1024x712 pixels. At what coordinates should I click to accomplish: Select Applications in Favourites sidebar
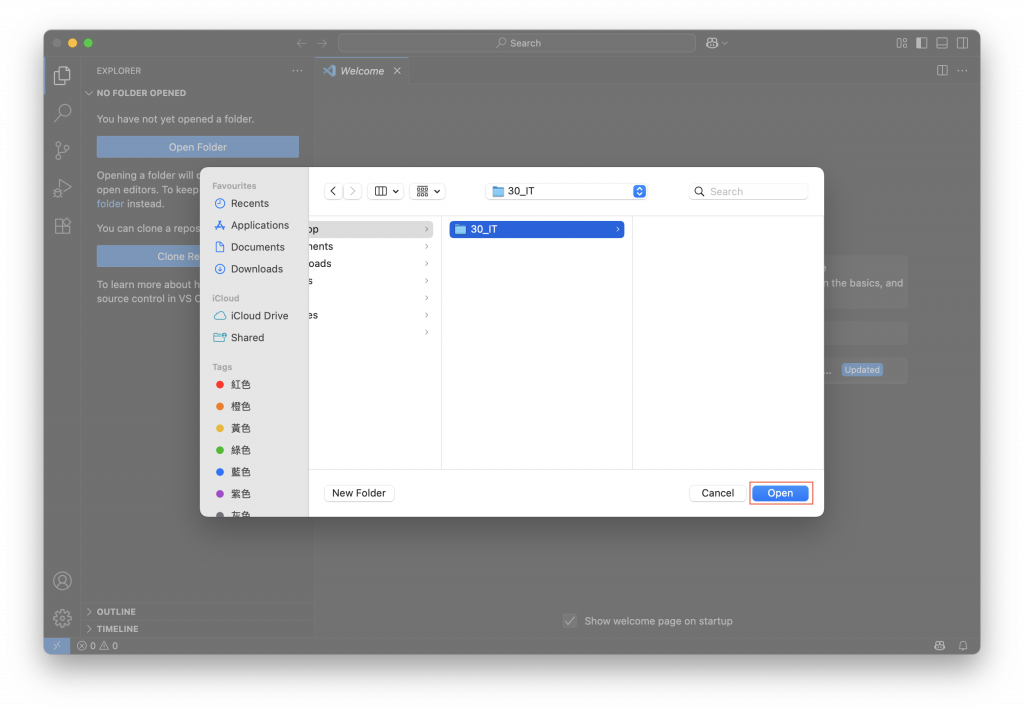[259, 225]
